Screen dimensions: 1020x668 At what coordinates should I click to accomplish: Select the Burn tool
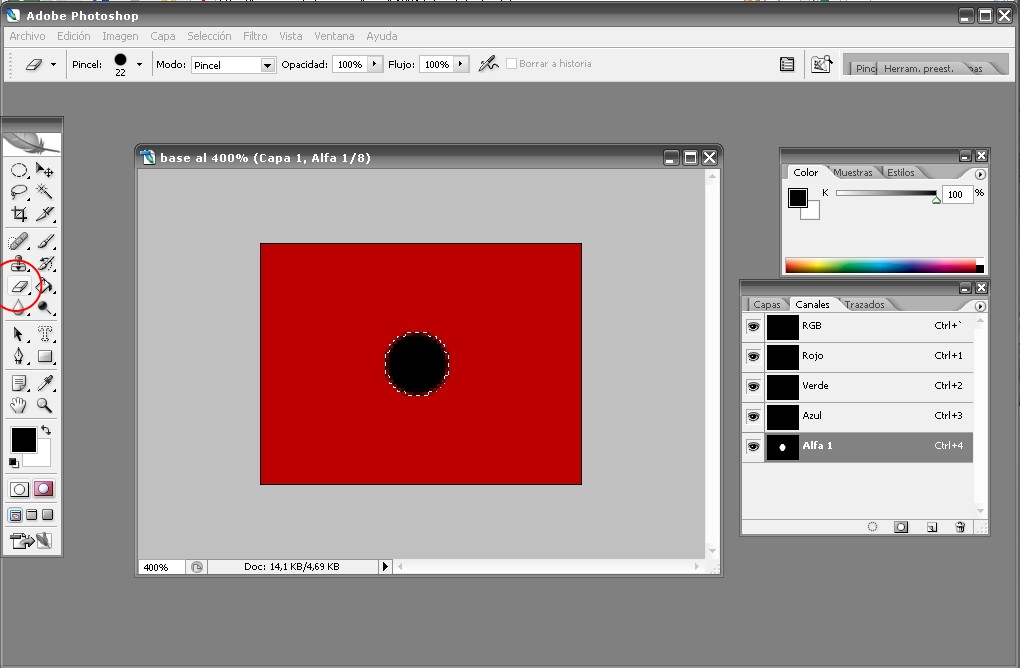(44, 307)
